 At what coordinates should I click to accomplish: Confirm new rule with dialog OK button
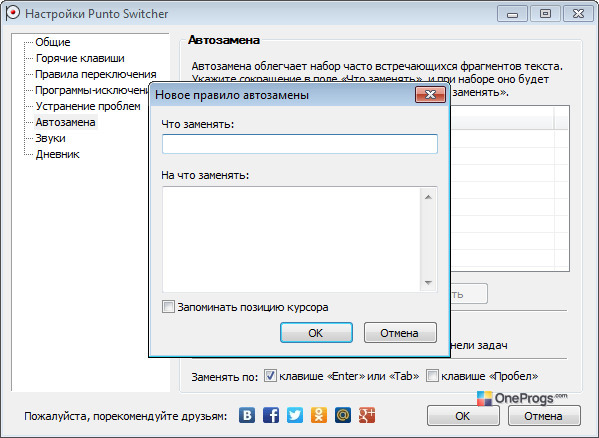316,333
